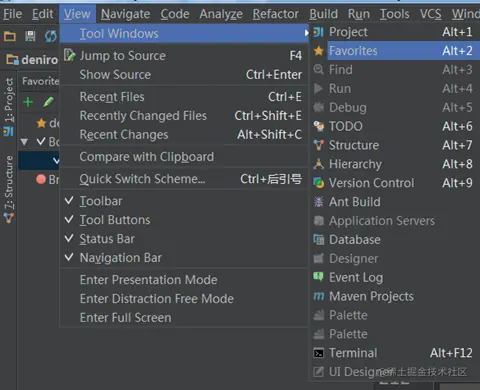Click the Maven Projects m icon
This screenshot has width=480, height=390.
319,296
